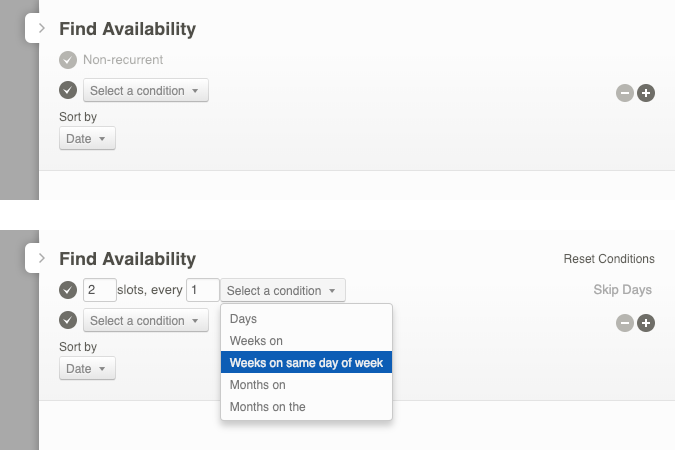
Task: Pick Months on the option
Action: point(268,407)
